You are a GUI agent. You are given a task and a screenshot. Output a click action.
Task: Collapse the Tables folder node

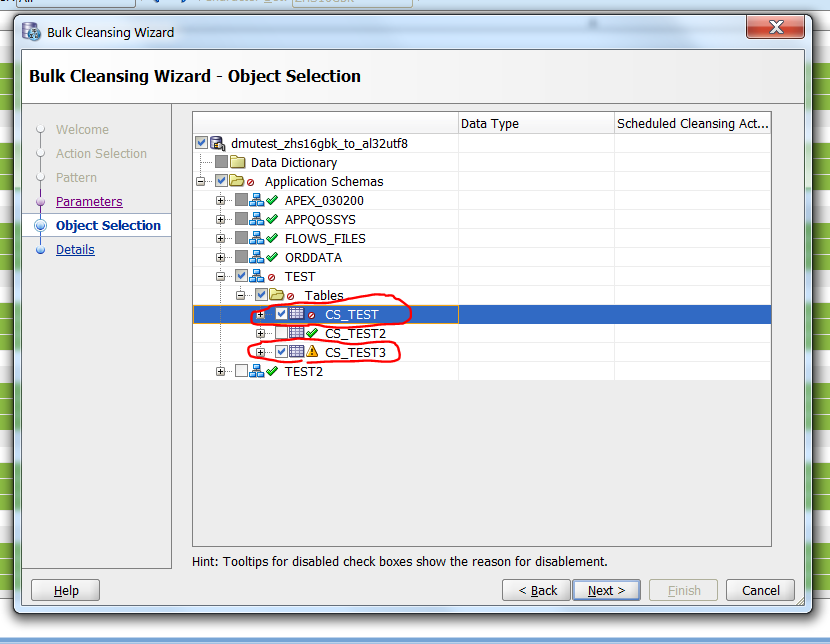(x=241, y=295)
